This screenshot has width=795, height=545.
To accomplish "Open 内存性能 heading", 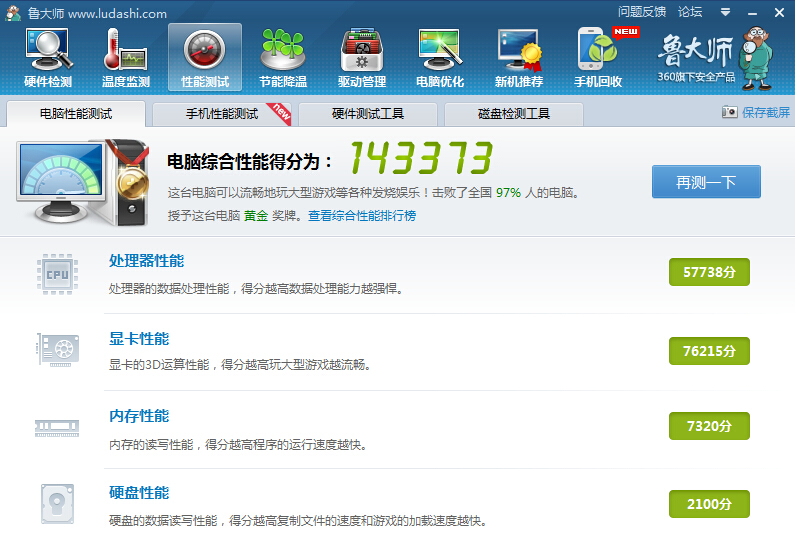I will point(139,416).
